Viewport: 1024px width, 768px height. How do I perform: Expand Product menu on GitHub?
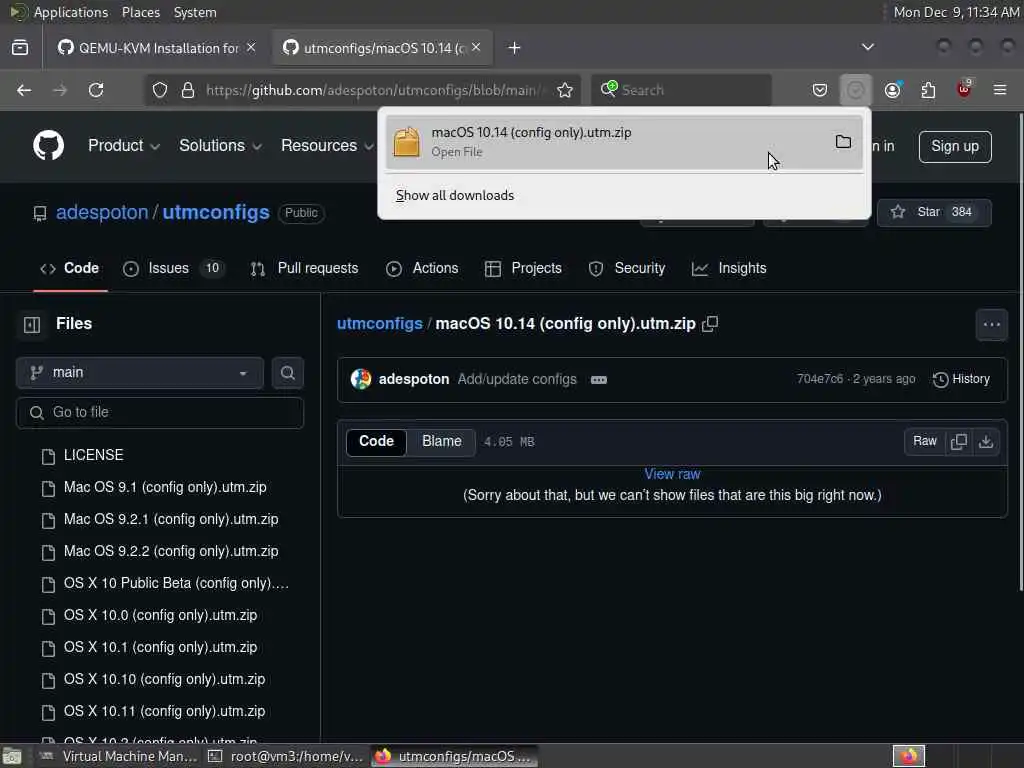124,146
